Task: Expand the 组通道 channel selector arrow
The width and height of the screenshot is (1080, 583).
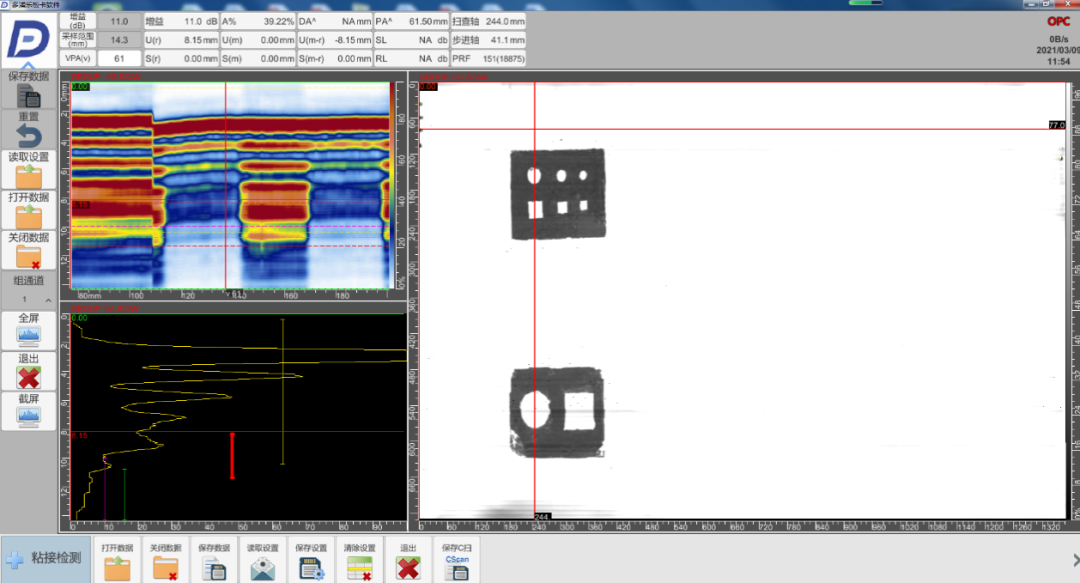Action: click(47, 300)
